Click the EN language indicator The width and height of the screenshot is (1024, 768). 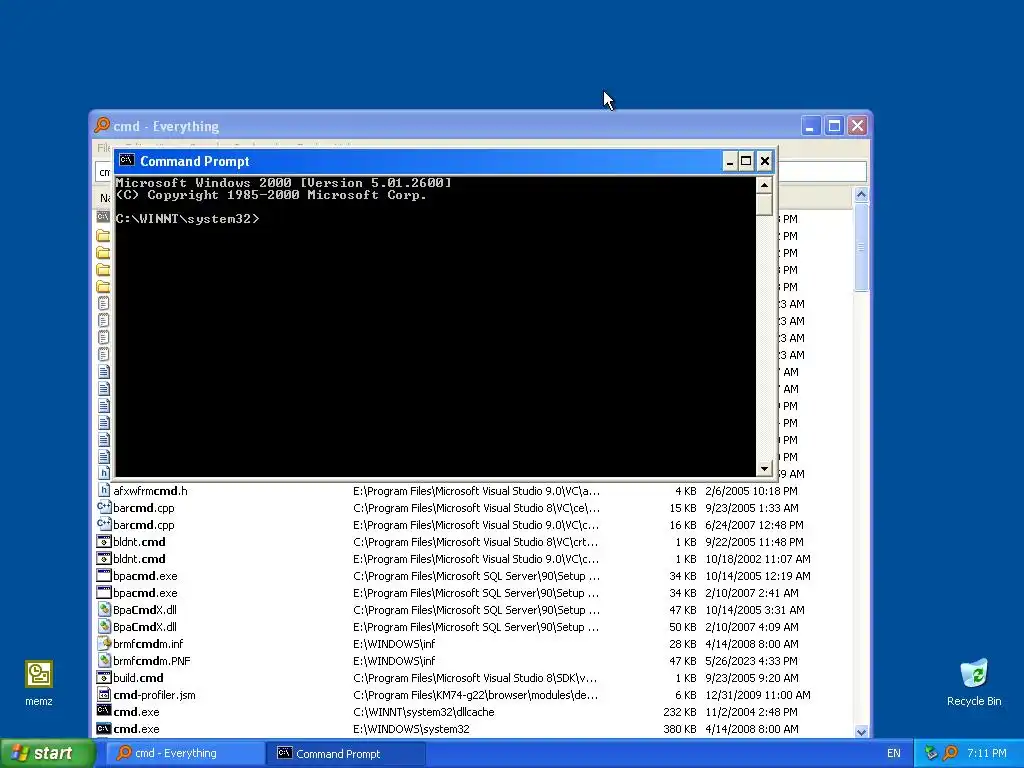(893, 753)
